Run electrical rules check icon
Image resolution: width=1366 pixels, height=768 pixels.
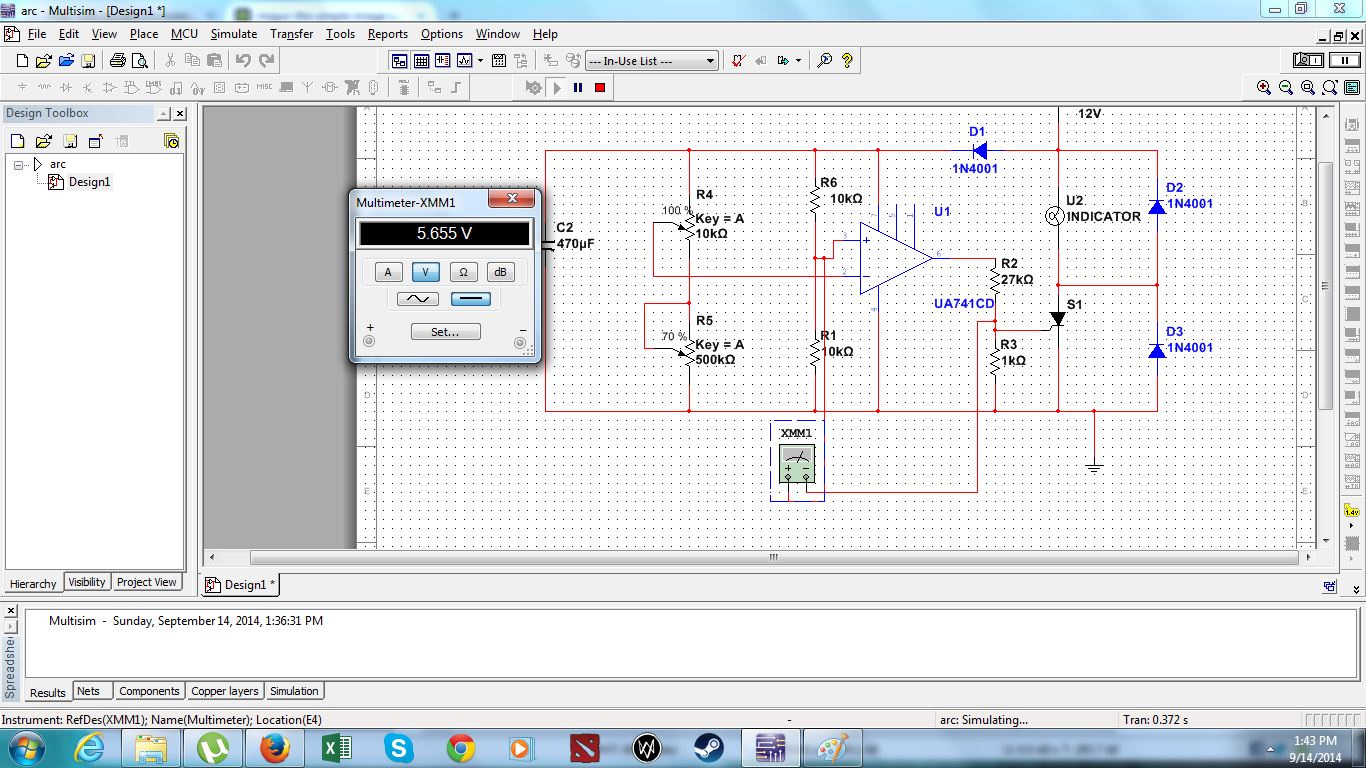(738, 61)
